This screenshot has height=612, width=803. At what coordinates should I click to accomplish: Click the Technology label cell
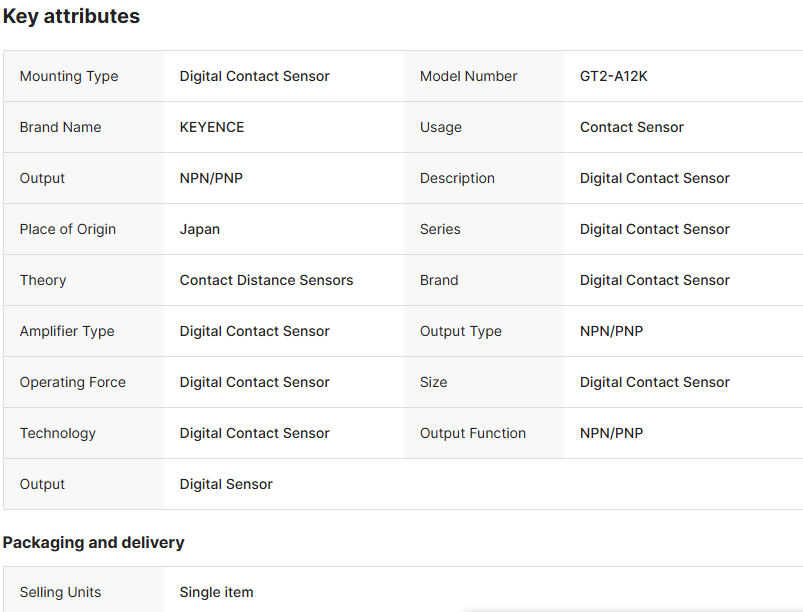(57, 433)
